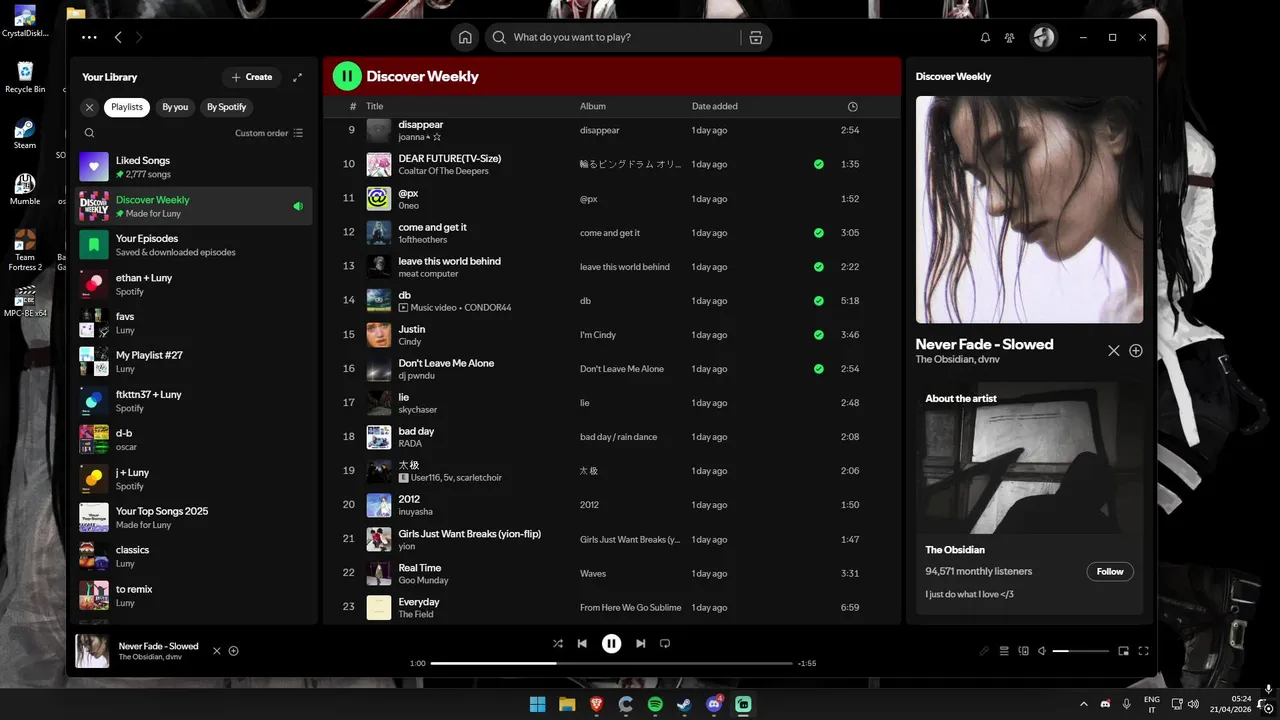Viewport: 1280px width, 720px height.
Task: Open lyrics microphone icon
Action: [x=984, y=651]
